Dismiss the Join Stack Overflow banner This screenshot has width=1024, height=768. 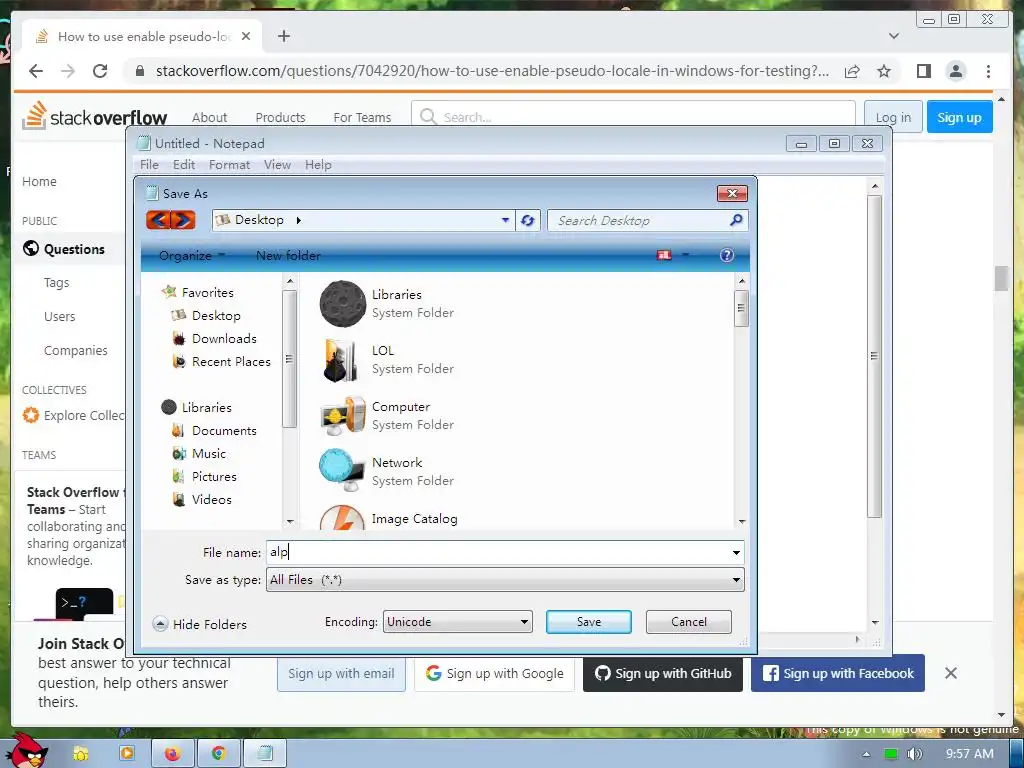point(951,673)
